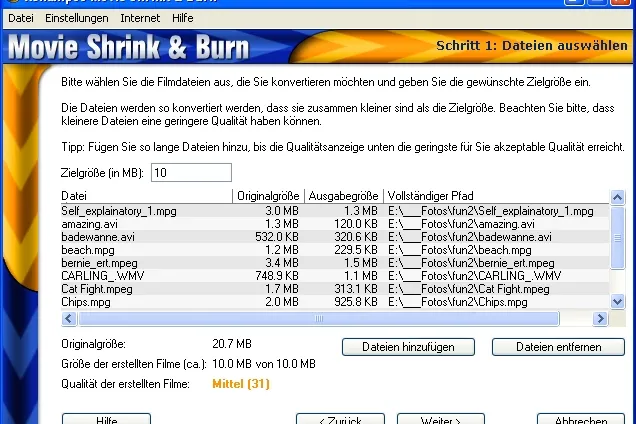Select the Chips.mpg file row
636x424 pixels.
point(335,302)
